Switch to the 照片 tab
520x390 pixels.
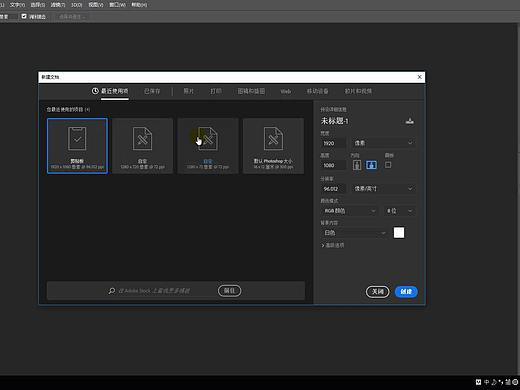188,91
